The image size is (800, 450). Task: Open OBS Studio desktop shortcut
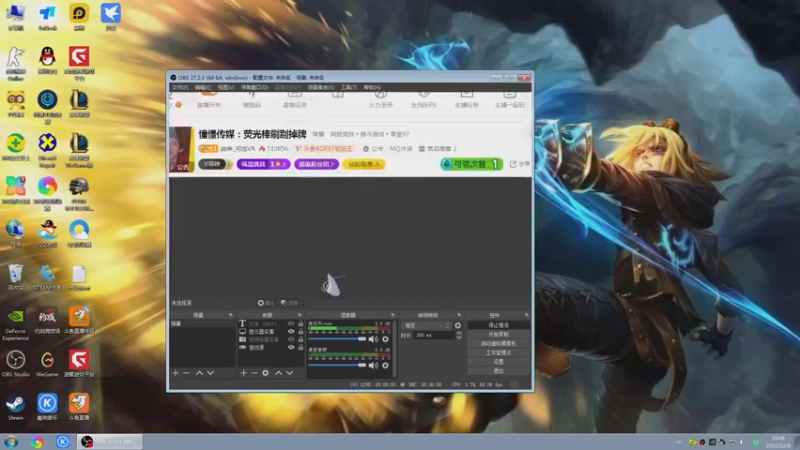[x=15, y=364]
